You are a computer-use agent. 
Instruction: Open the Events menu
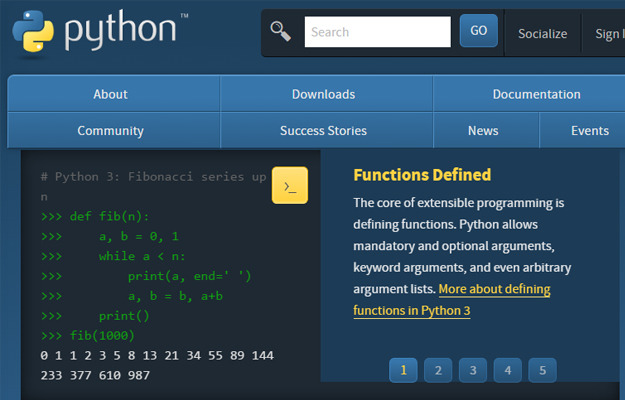pos(590,131)
